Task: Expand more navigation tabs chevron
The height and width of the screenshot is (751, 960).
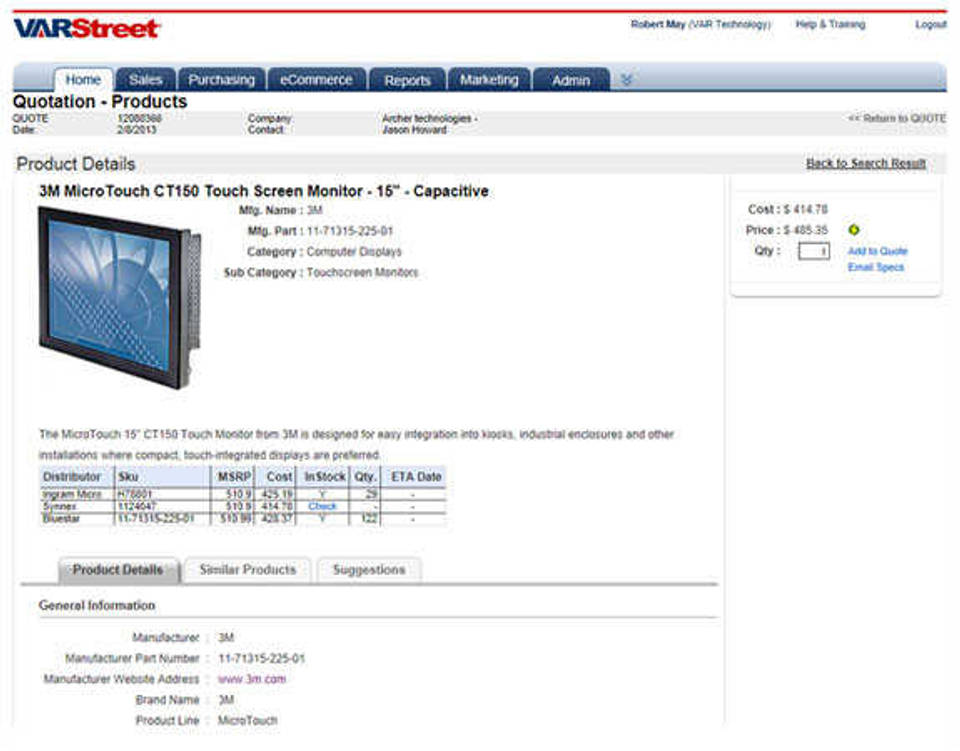Action: tap(626, 80)
